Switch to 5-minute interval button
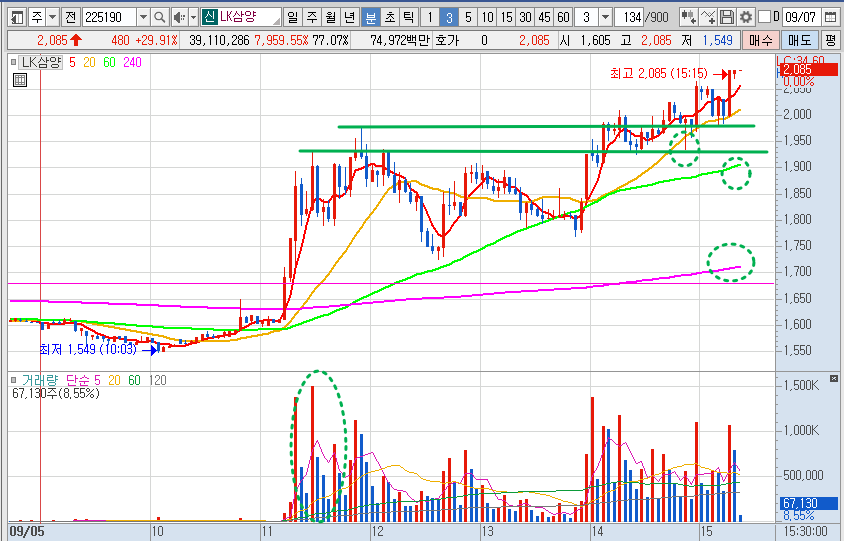The height and width of the screenshot is (541, 844). [x=468, y=18]
